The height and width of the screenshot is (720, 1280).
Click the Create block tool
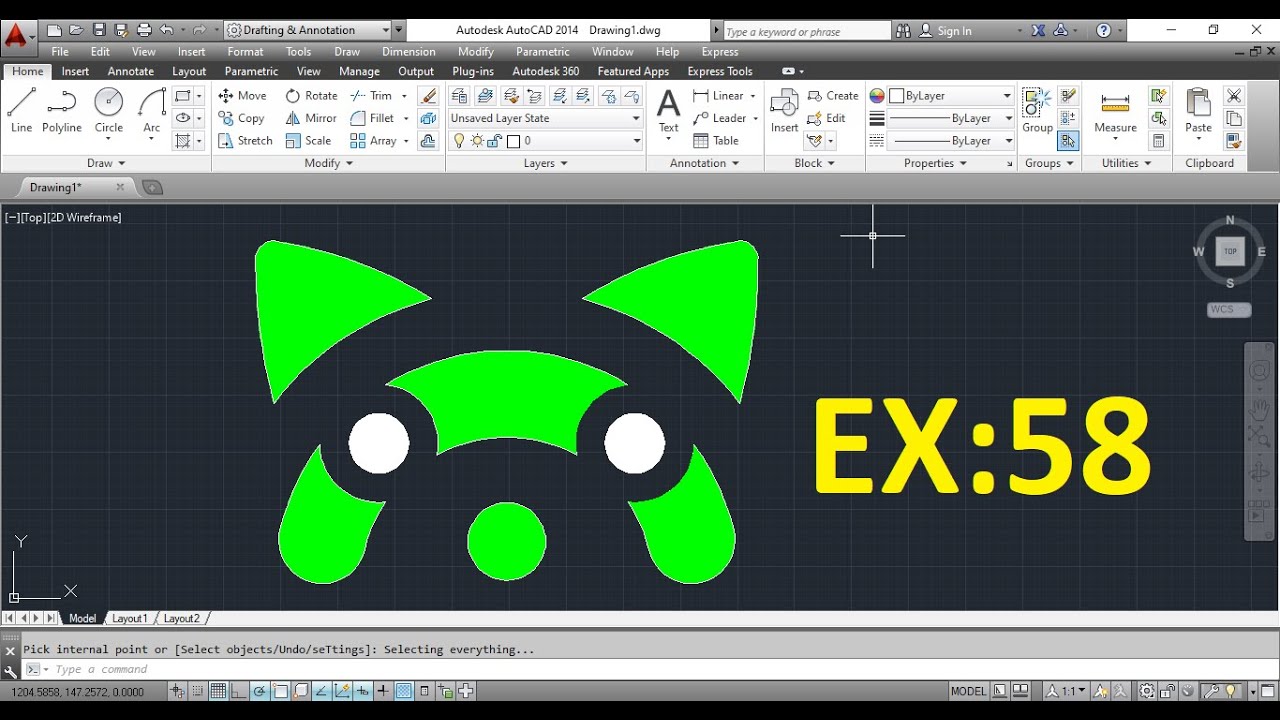(x=833, y=95)
